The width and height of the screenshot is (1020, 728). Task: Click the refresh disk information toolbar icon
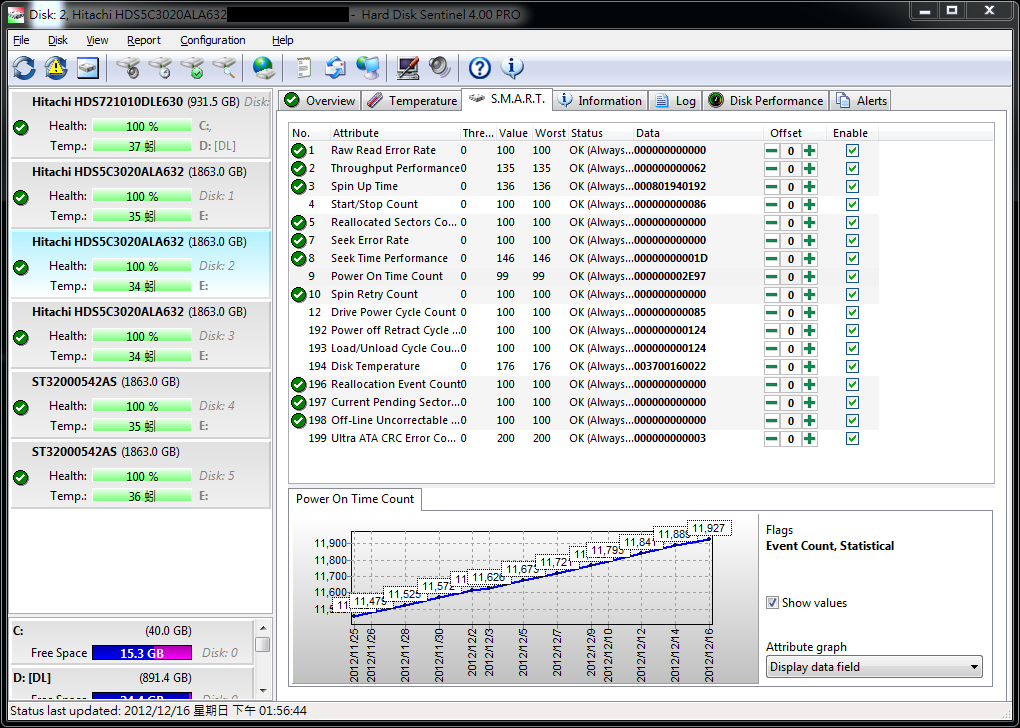point(24,68)
